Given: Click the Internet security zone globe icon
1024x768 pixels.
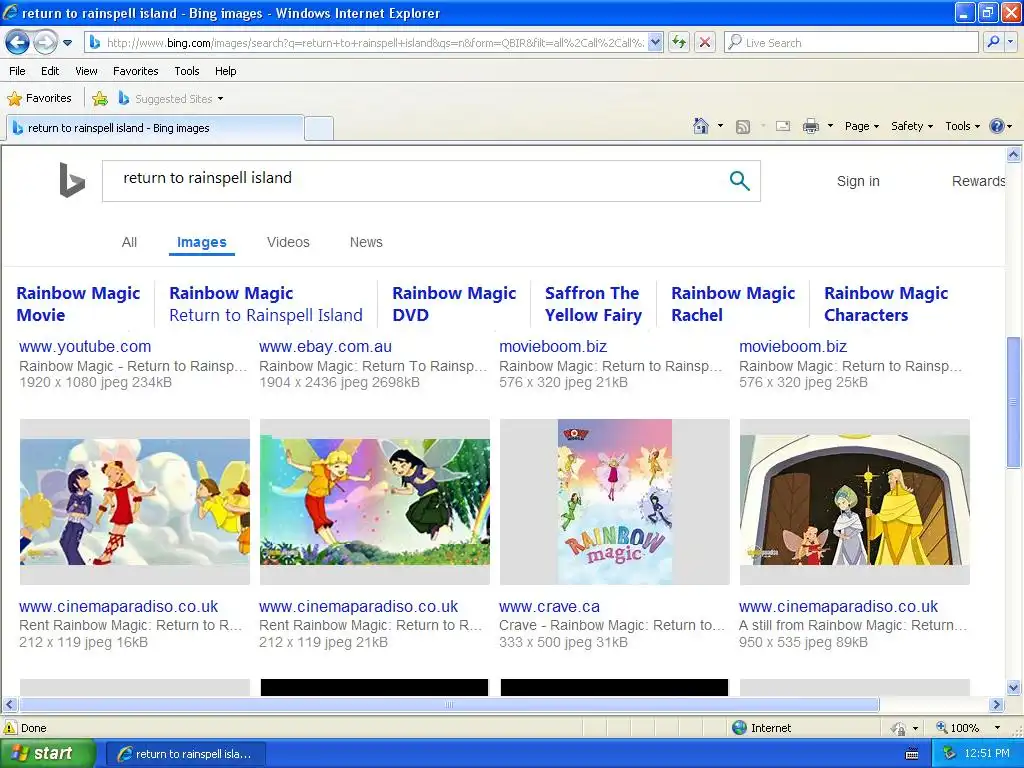Looking at the screenshot, I should 739,728.
